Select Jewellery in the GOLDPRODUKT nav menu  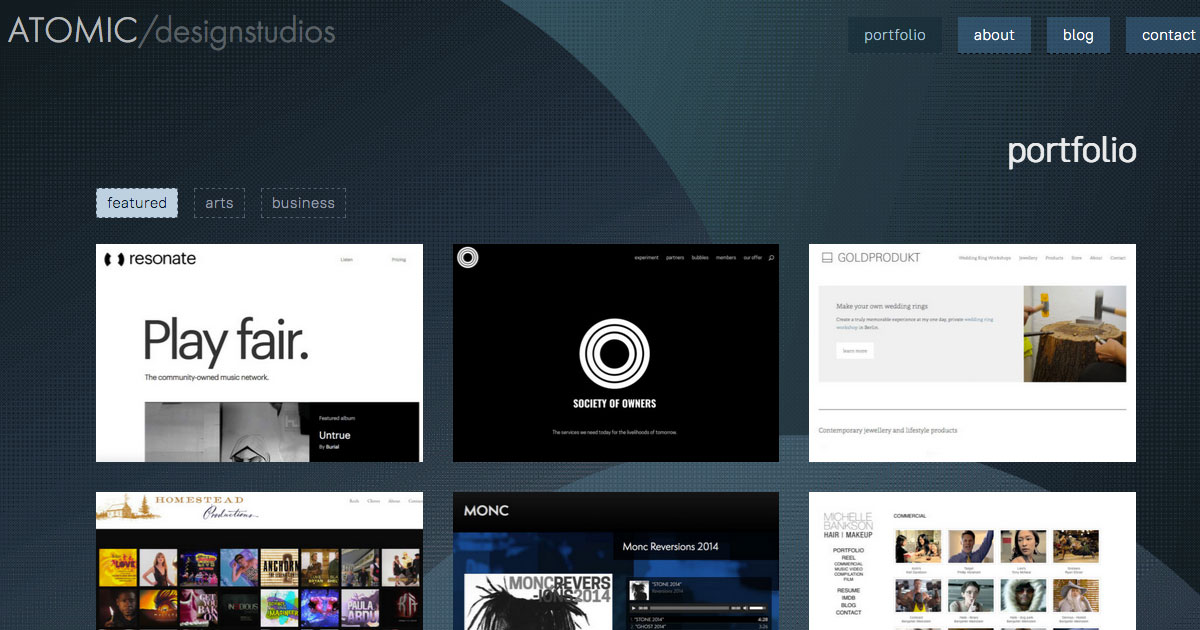[1028, 258]
